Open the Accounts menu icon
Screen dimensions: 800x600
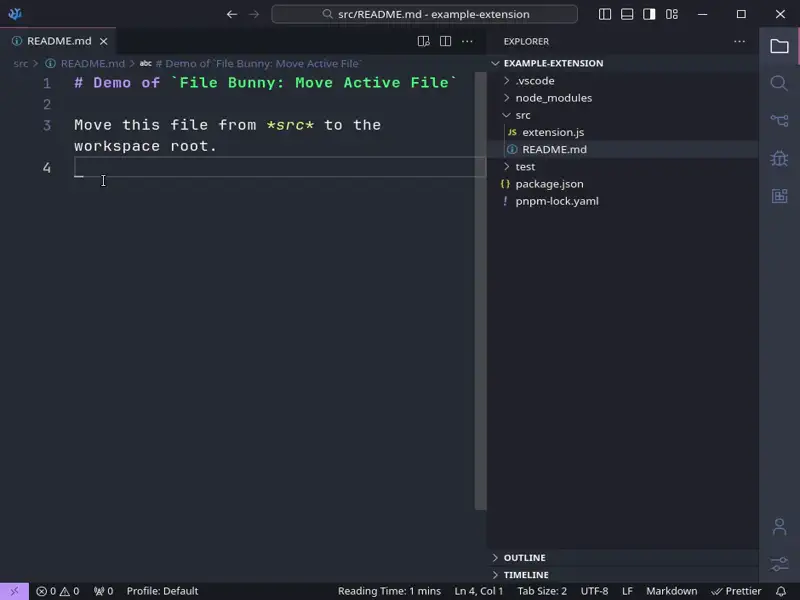(779, 527)
